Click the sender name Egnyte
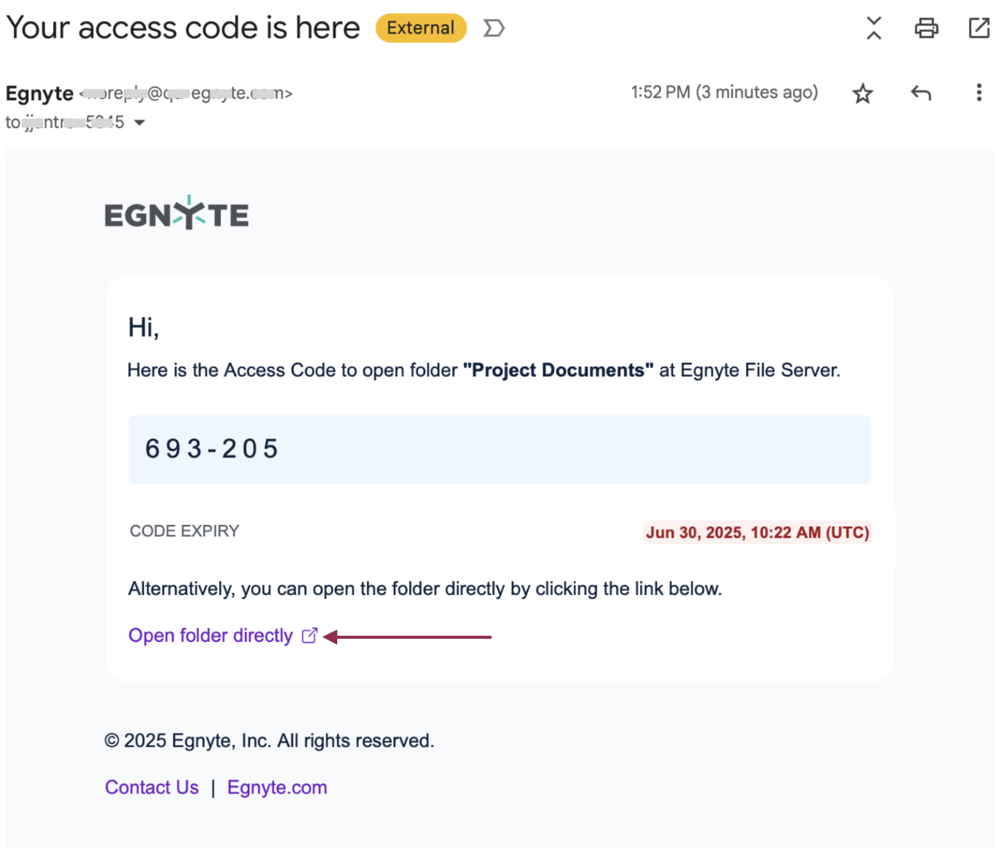 pos(40,94)
